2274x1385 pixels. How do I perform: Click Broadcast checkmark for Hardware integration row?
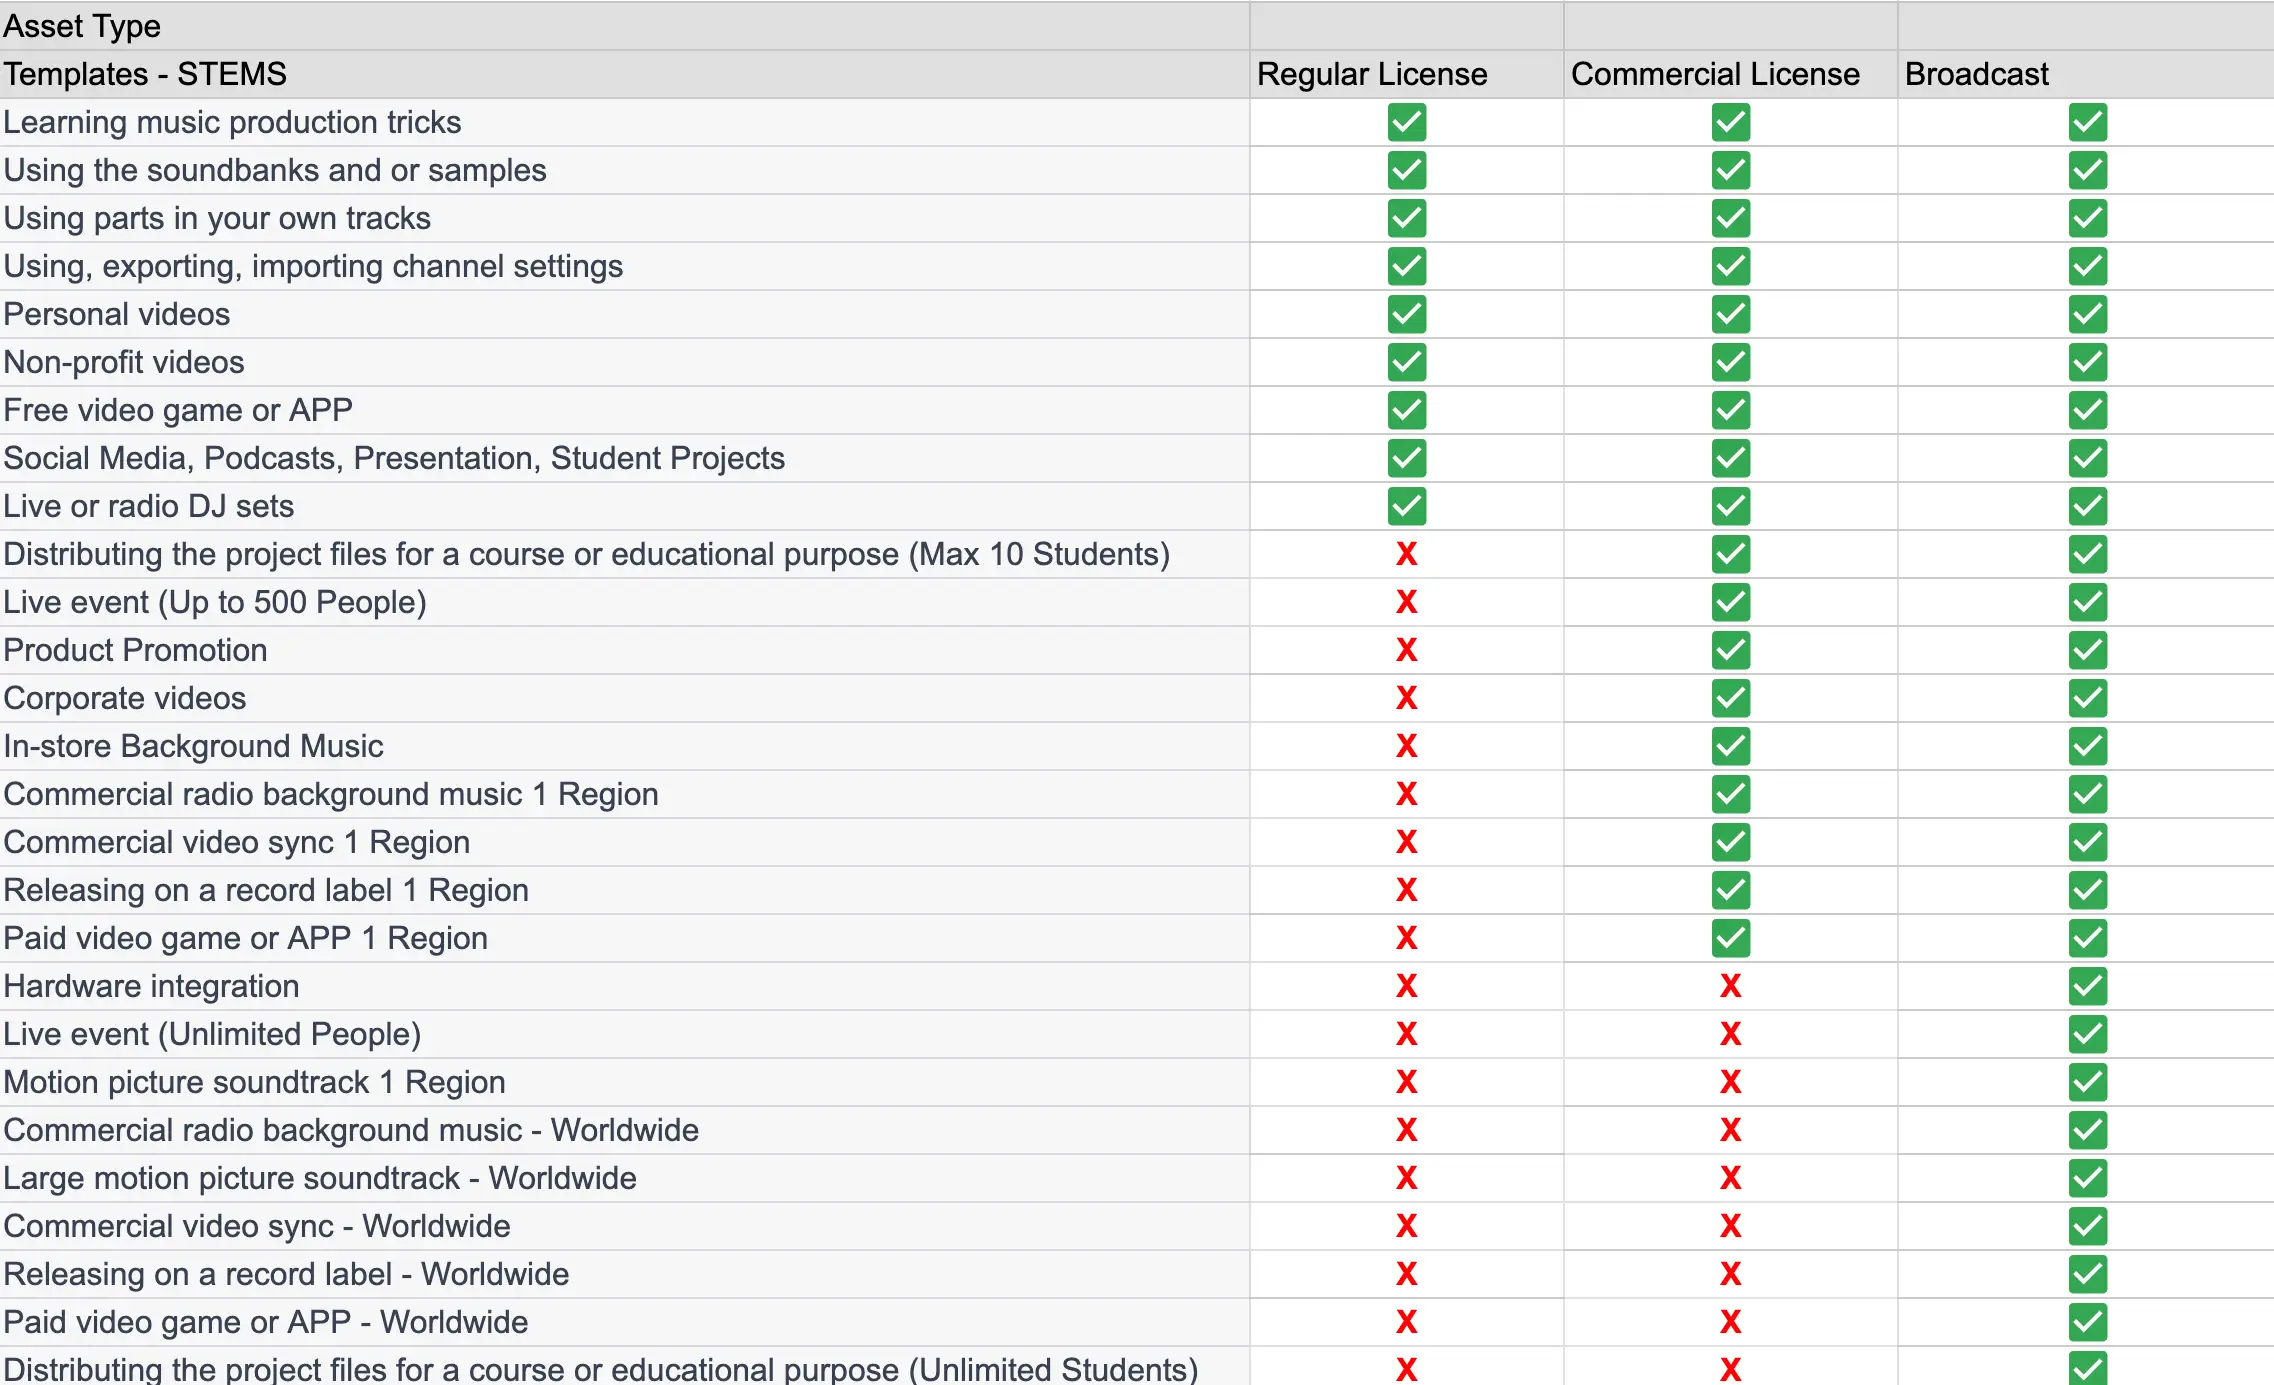[2088, 987]
